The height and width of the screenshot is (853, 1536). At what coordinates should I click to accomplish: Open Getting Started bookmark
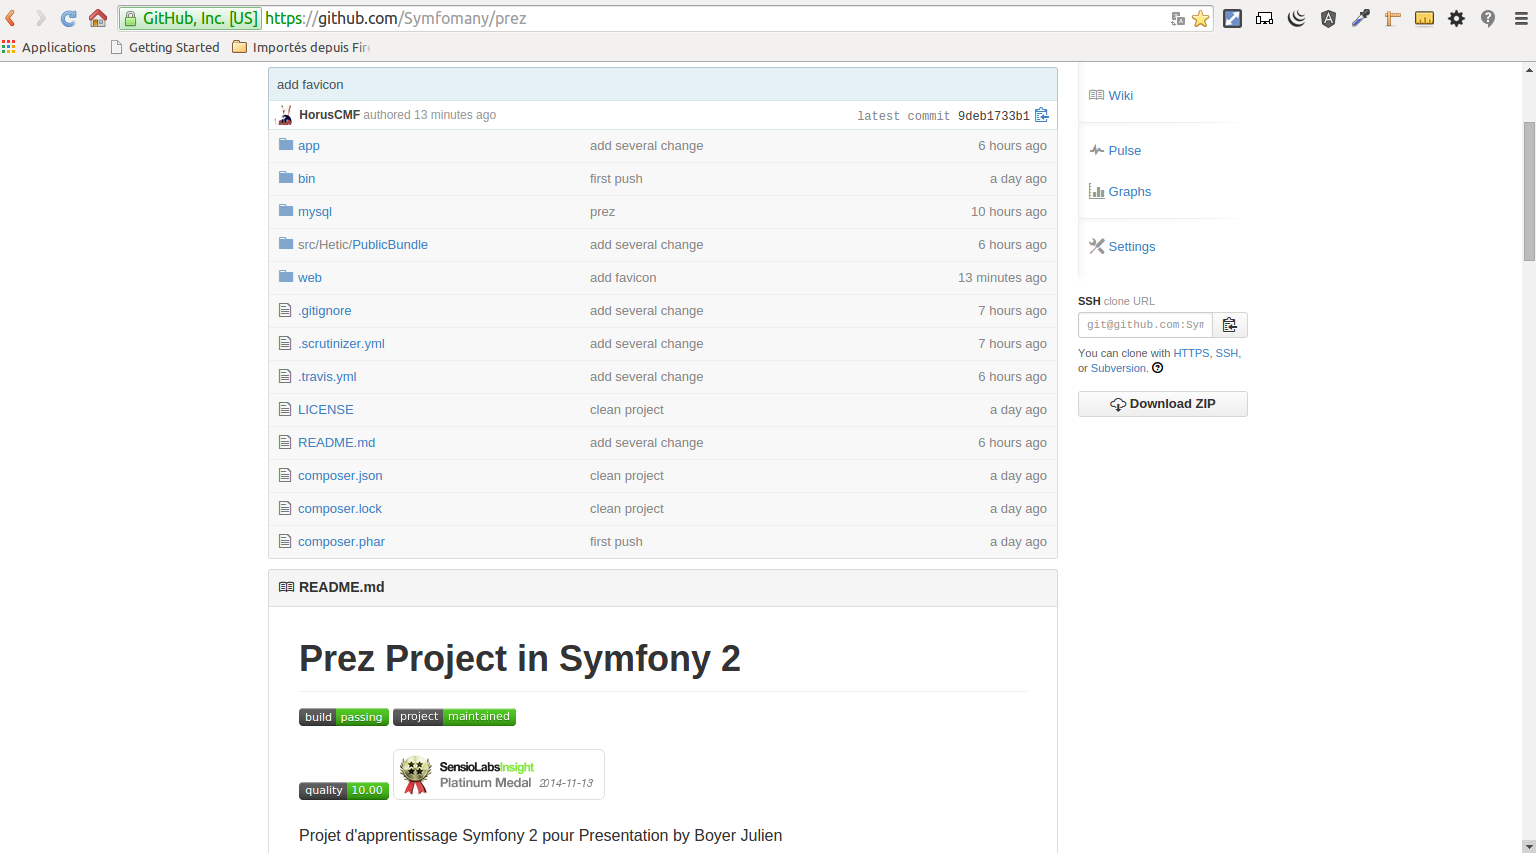click(x=165, y=47)
